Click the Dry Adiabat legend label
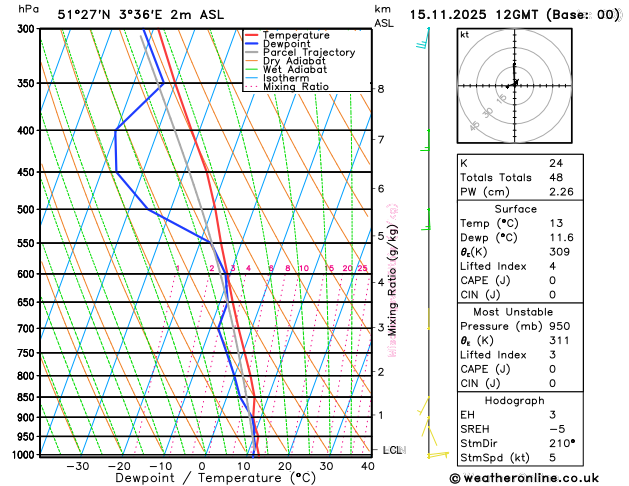Screen dimensions: 629x486 294,61
